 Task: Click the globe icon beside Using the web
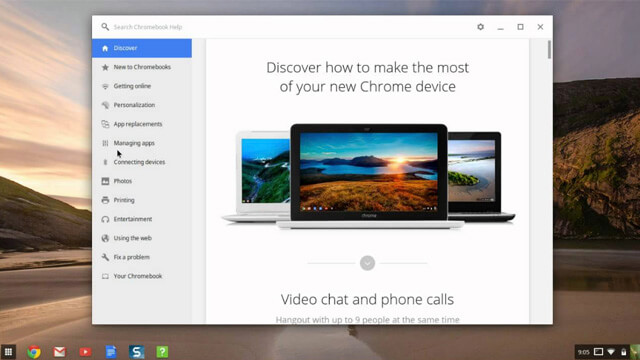pyautogui.click(x=105, y=238)
